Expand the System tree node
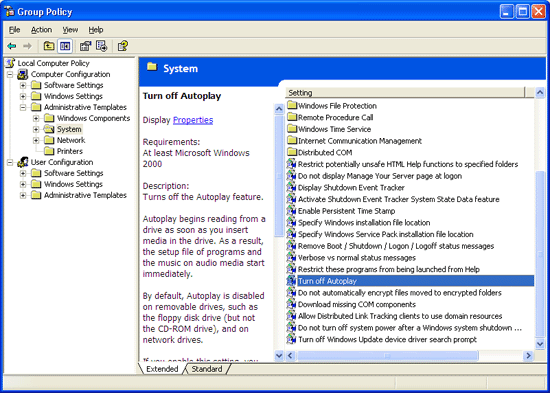550x393 pixels. (36, 129)
